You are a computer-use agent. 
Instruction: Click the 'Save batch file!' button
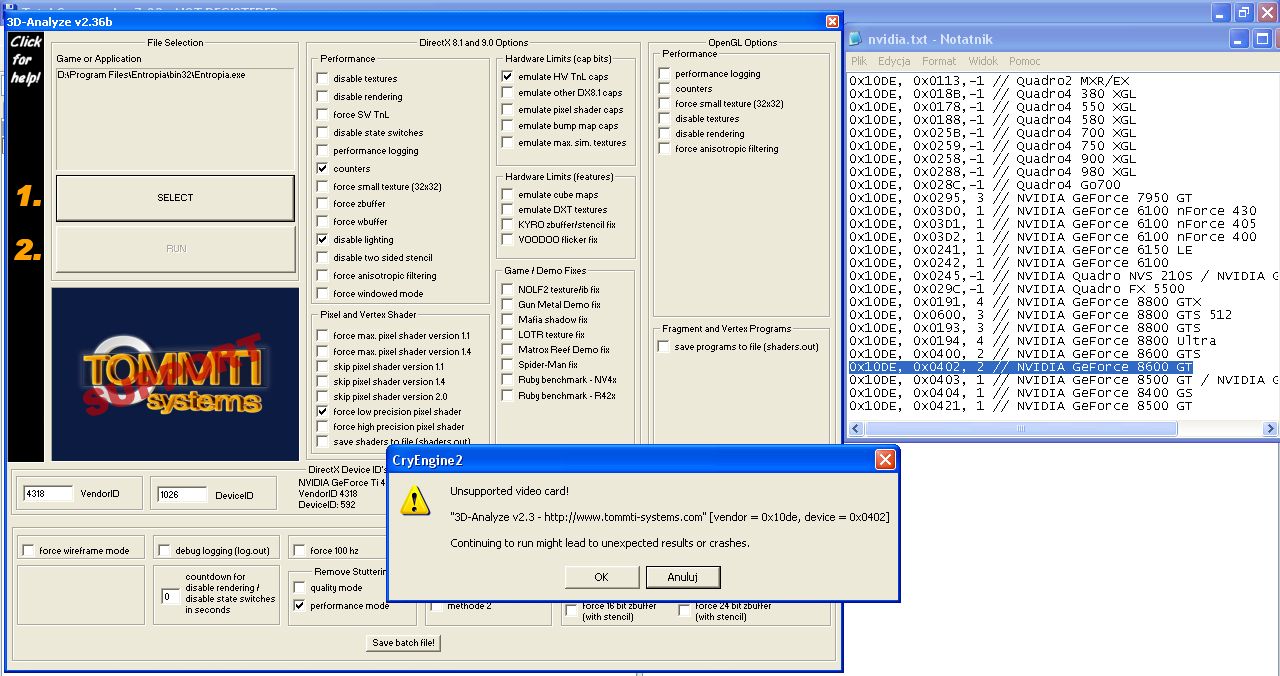[x=404, y=643]
